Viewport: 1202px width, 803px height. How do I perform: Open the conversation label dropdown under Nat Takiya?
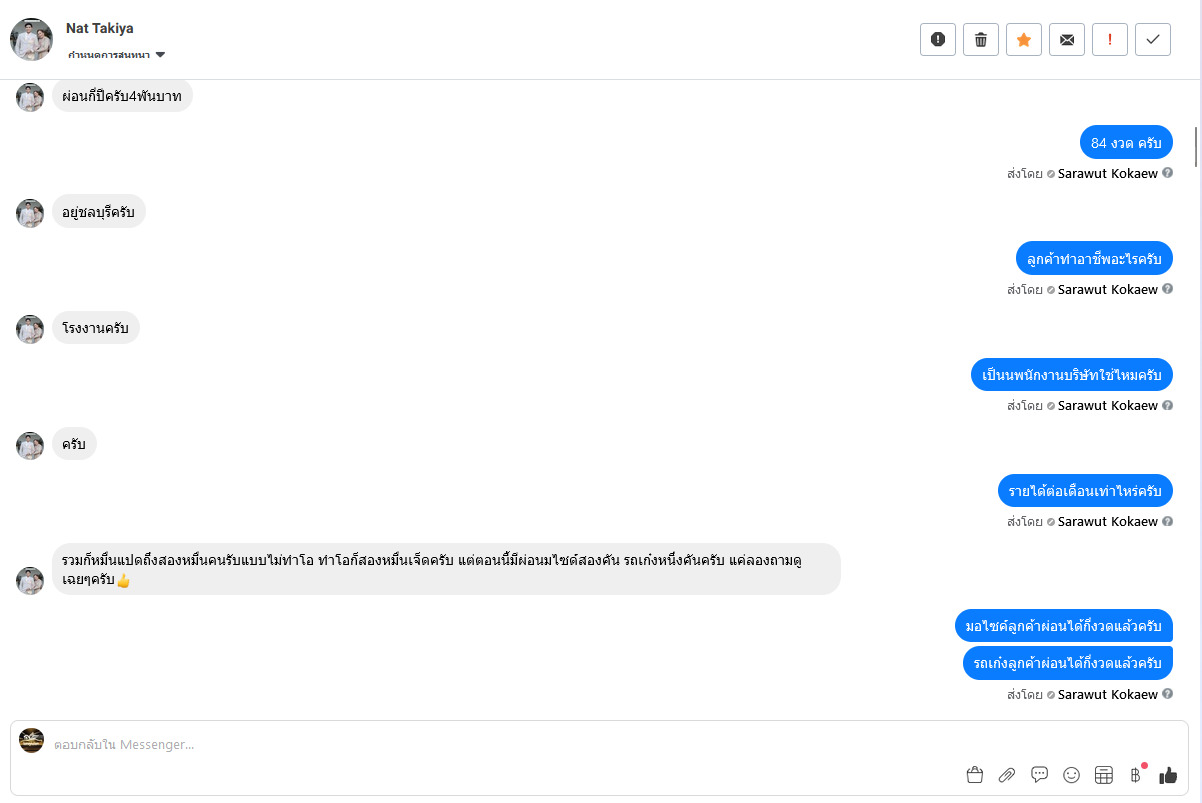click(x=117, y=55)
